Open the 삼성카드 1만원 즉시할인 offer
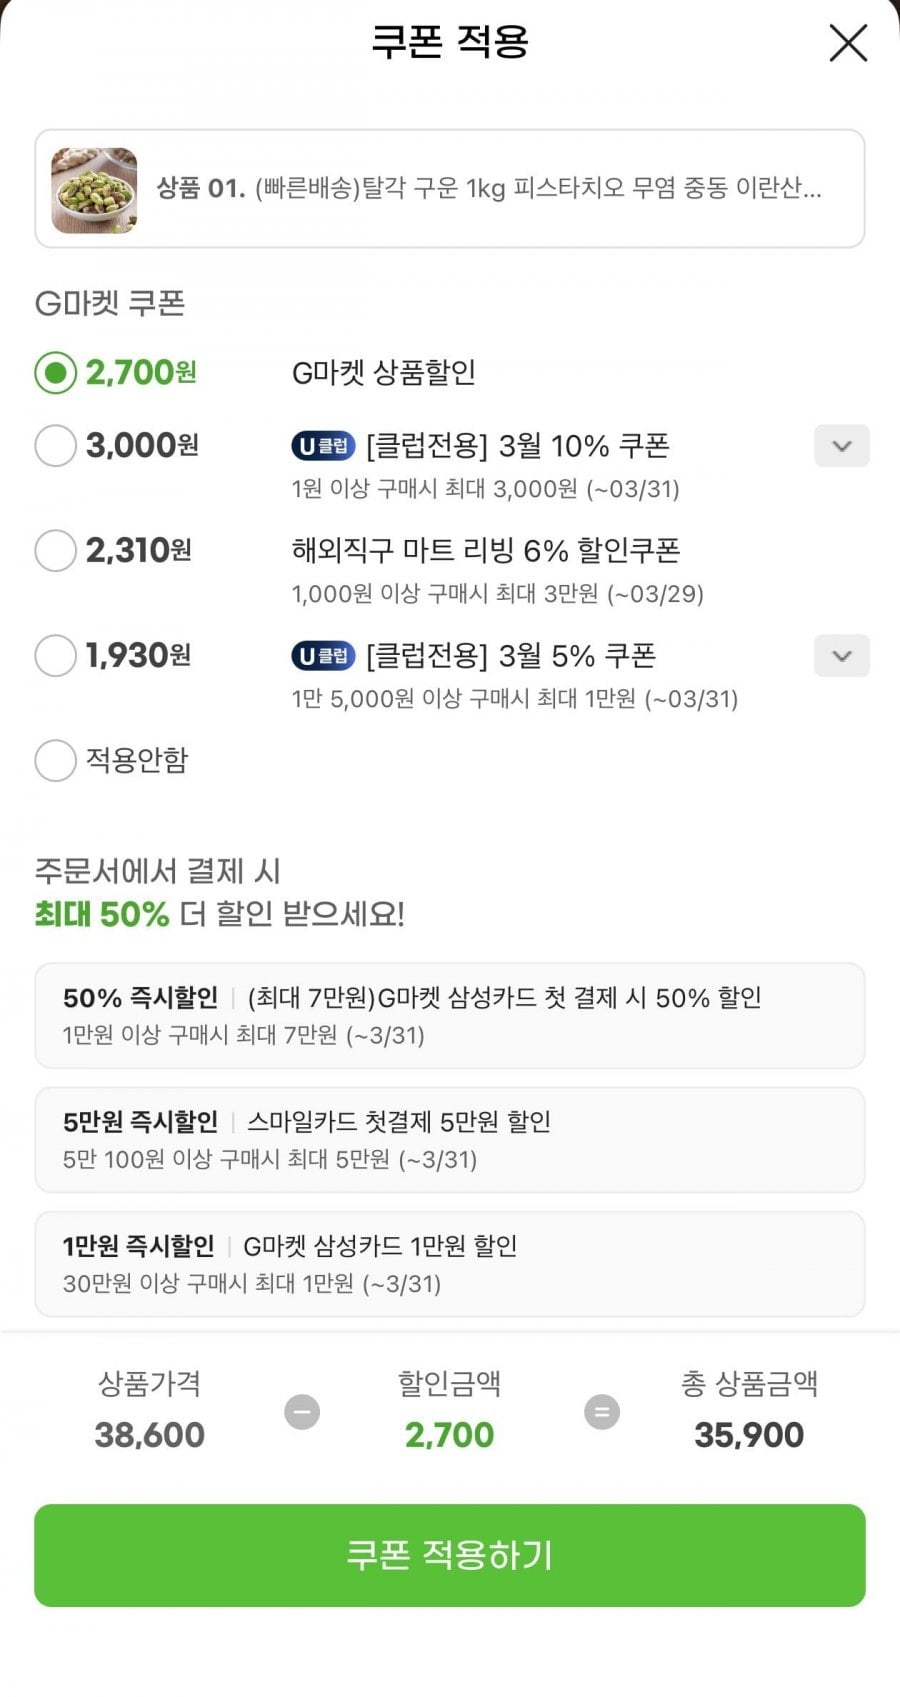 coord(449,1264)
